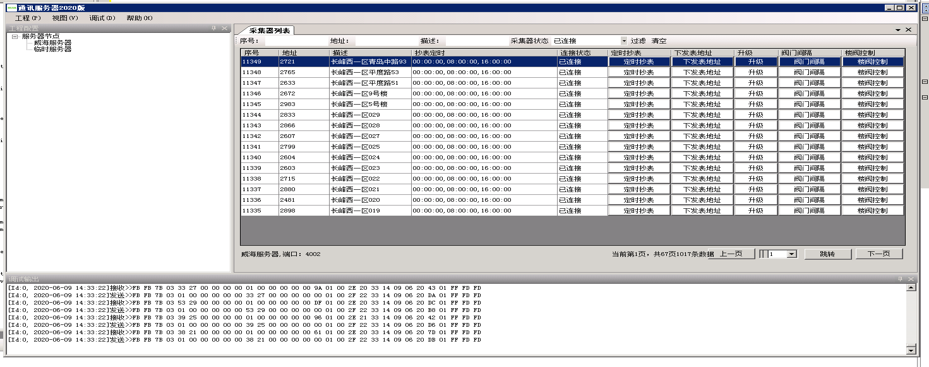Open tab list arrow beside 采集器列表 tabs
The image size is (929, 367).
(x=898, y=30)
